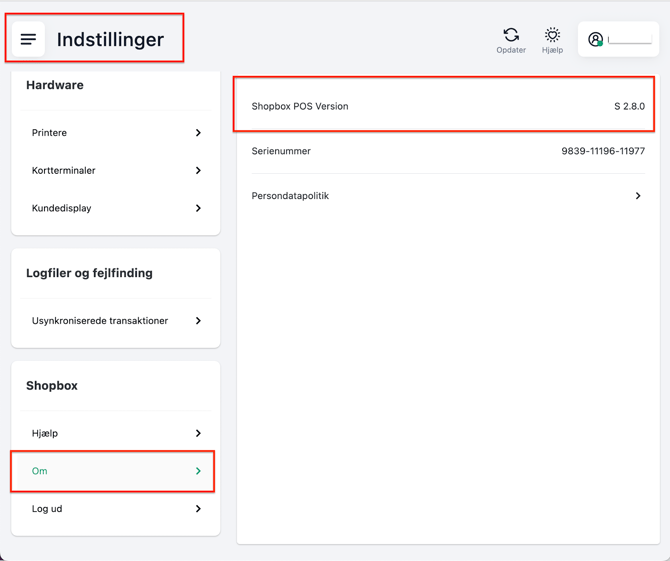Open the Persondatapolitik link
The height and width of the screenshot is (561, 670).
(290, 196)
